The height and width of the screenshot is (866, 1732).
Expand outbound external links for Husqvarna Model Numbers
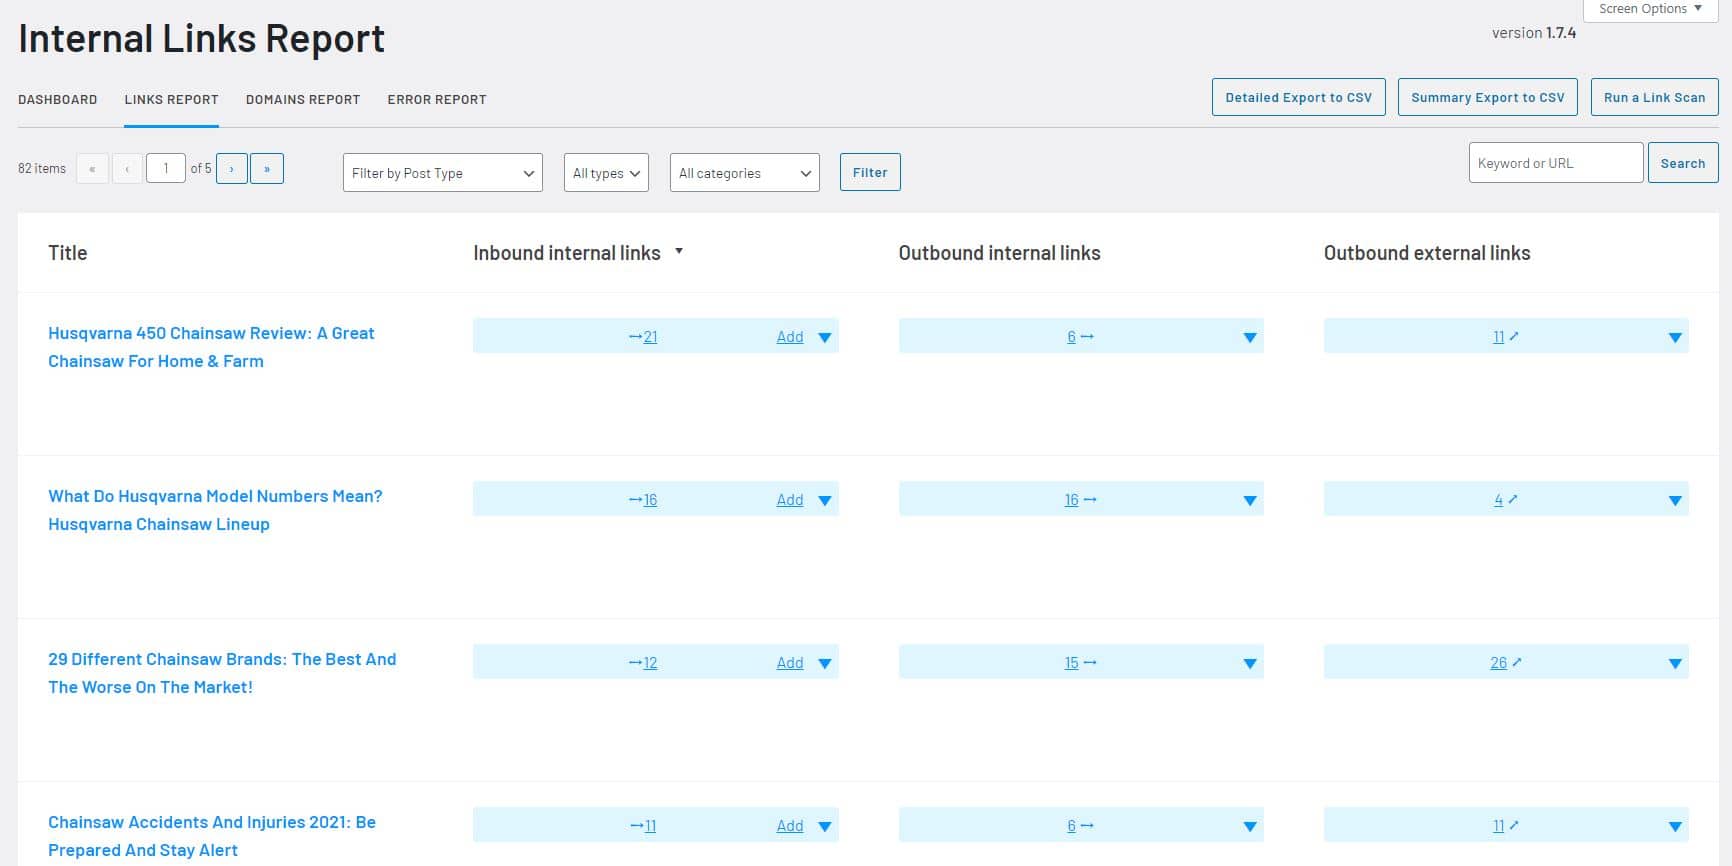point(1675,500)
